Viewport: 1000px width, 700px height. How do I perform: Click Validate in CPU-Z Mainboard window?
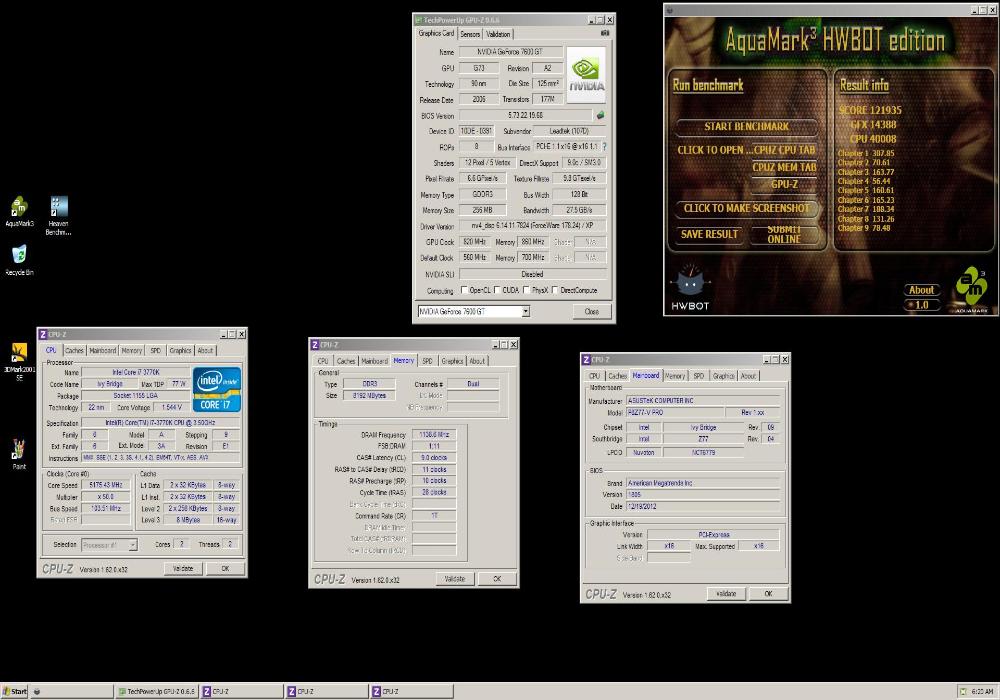[x=726, y=594]
